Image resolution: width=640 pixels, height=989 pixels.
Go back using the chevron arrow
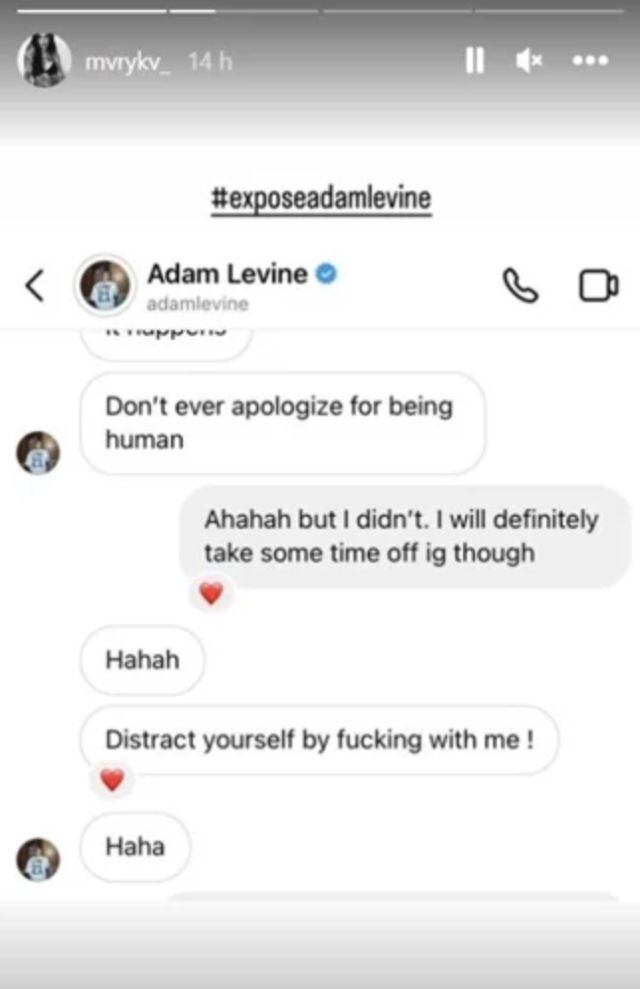click(35, 285)
